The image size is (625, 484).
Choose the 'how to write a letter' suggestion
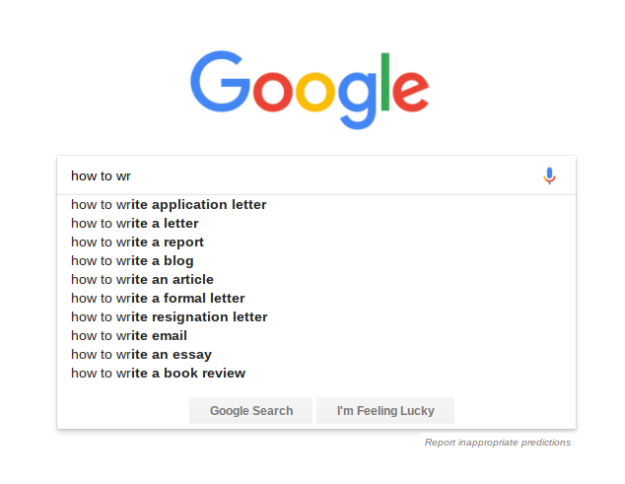pos(135,223)
